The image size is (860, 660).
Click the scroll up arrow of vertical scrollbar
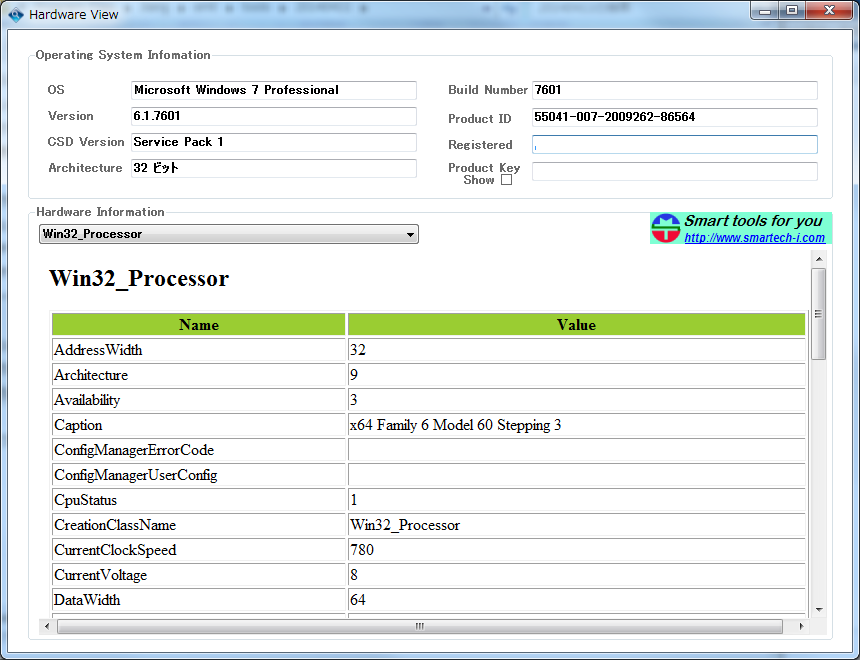click(x=819, y=258)
